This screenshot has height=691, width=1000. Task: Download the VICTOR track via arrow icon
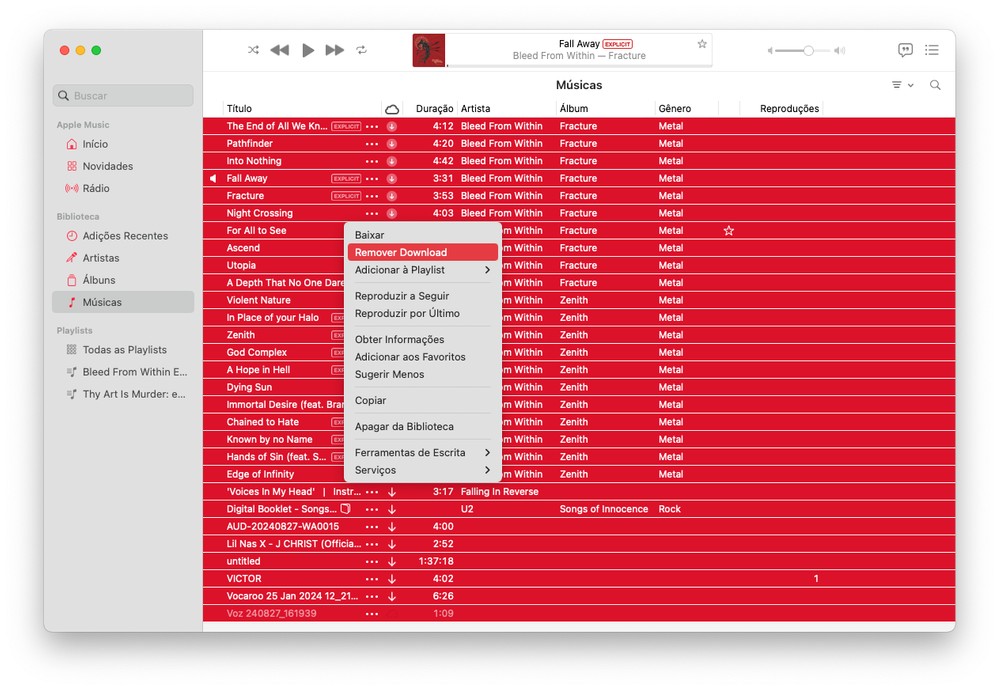point(392,579)
